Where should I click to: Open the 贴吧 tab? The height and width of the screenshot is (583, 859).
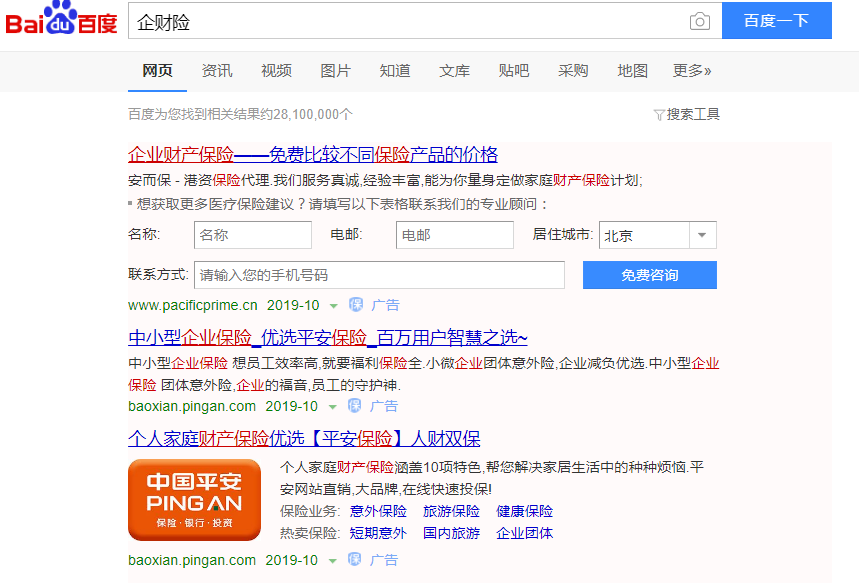point(514,71)
